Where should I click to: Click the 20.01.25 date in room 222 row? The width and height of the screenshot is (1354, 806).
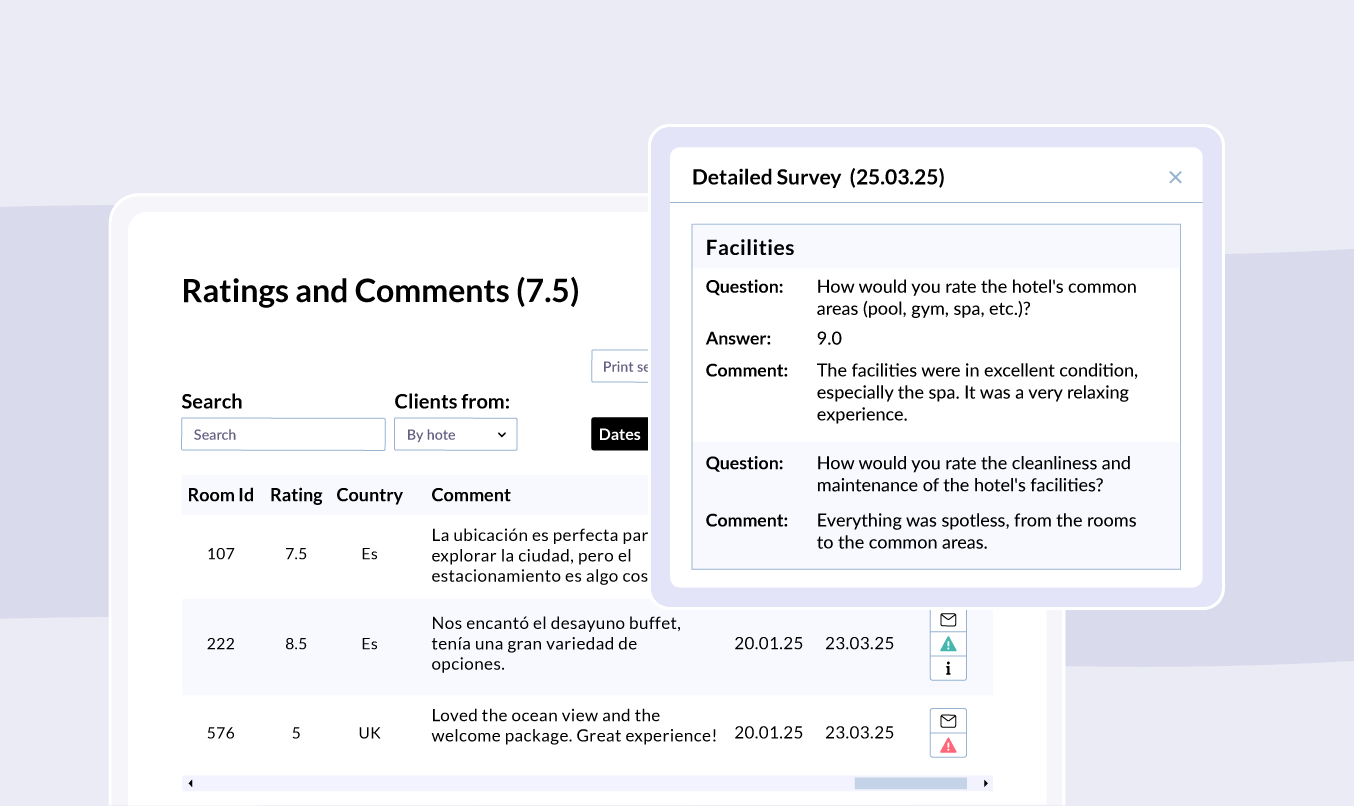point(769,644)
